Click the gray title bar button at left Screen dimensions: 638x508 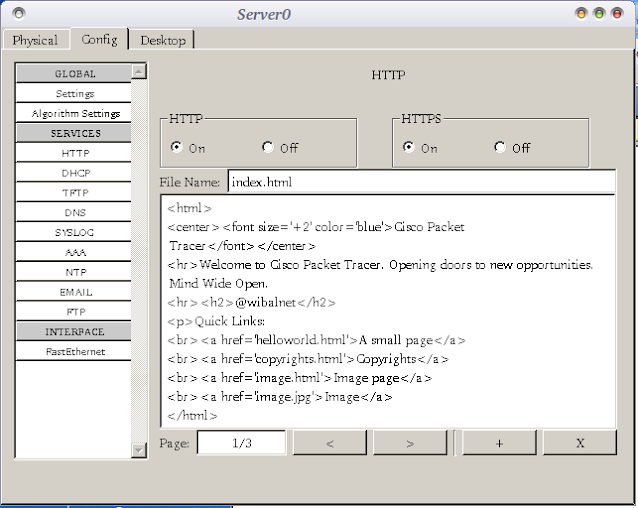tap(19, 14)
